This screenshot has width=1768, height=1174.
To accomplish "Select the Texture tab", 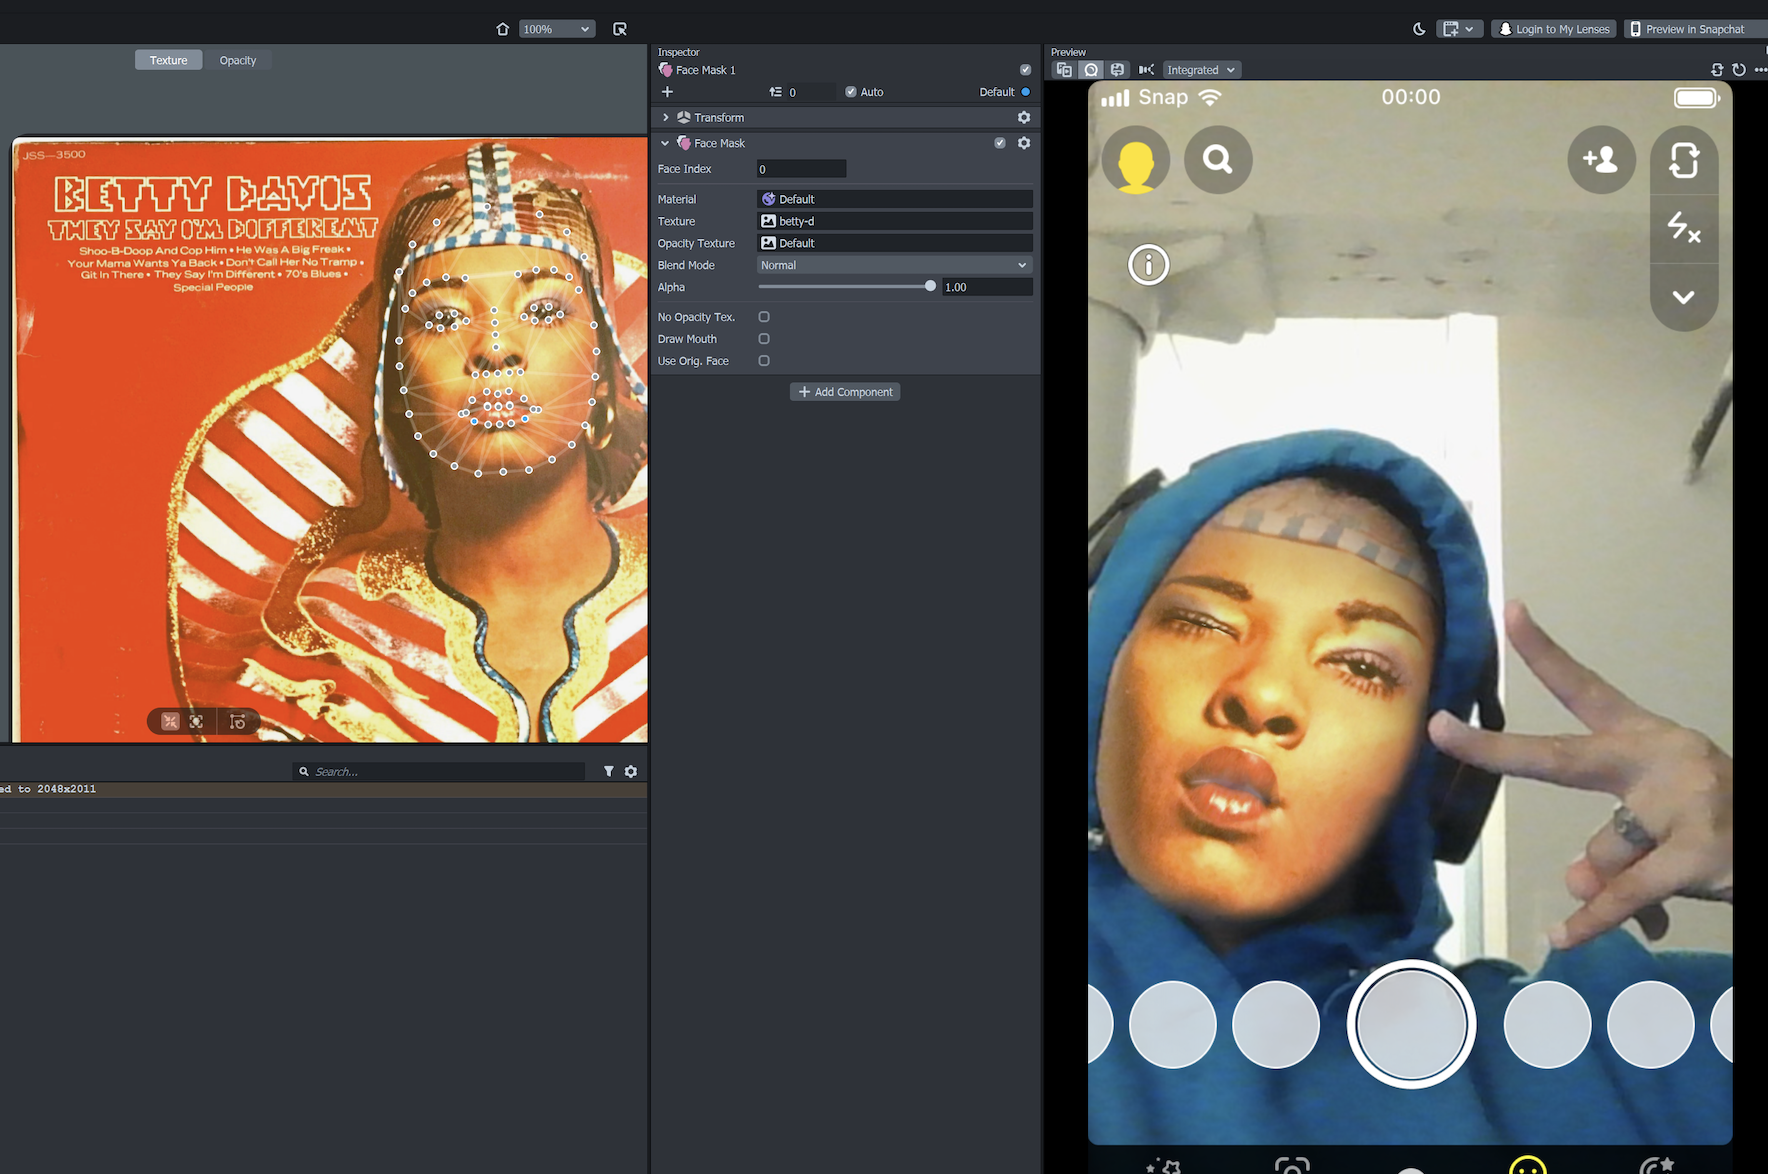I will click(168, 60).
